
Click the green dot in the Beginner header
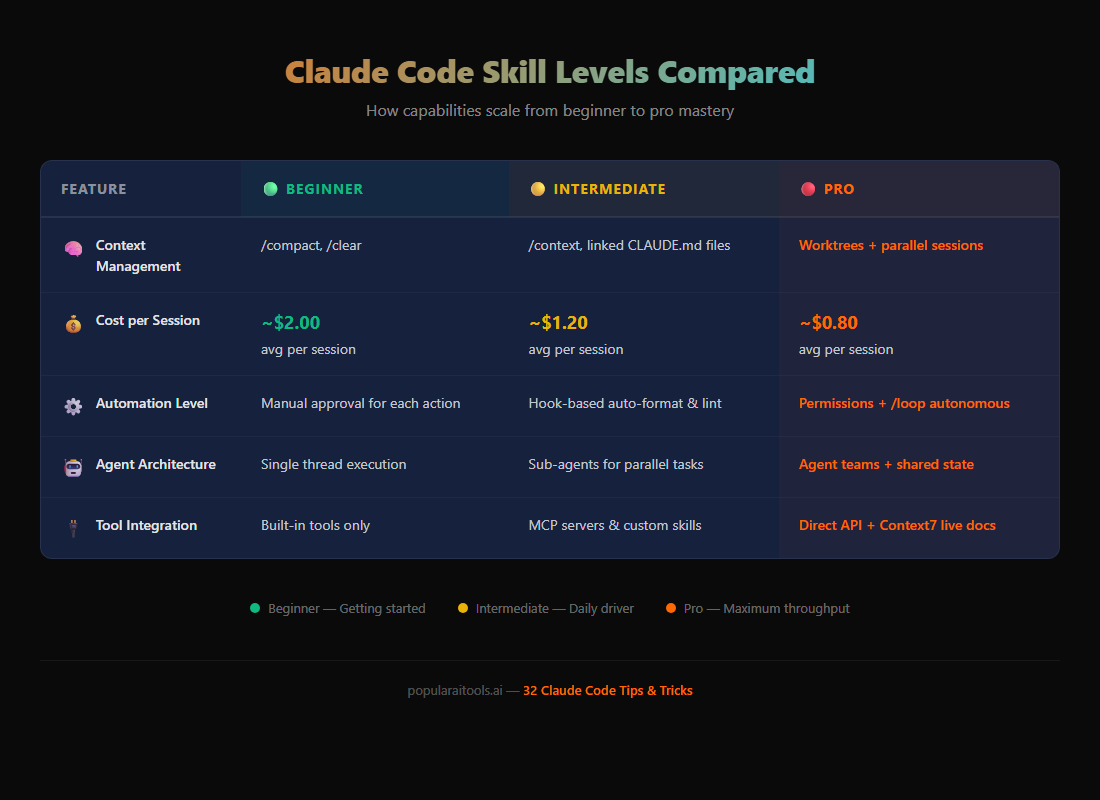coord(270,188)
